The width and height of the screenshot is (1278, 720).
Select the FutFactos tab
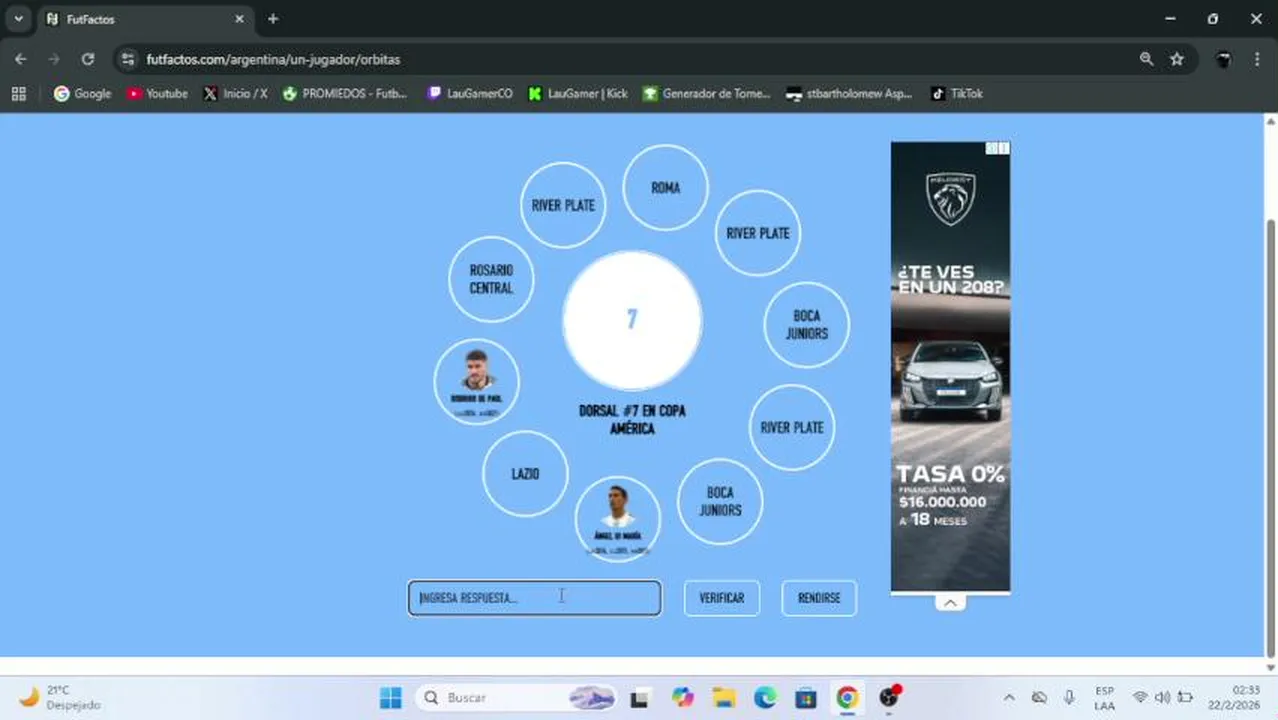point(145,19)
